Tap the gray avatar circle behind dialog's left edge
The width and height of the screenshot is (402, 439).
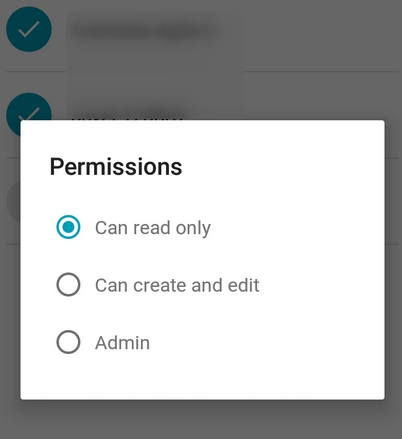tap(13, 202)
